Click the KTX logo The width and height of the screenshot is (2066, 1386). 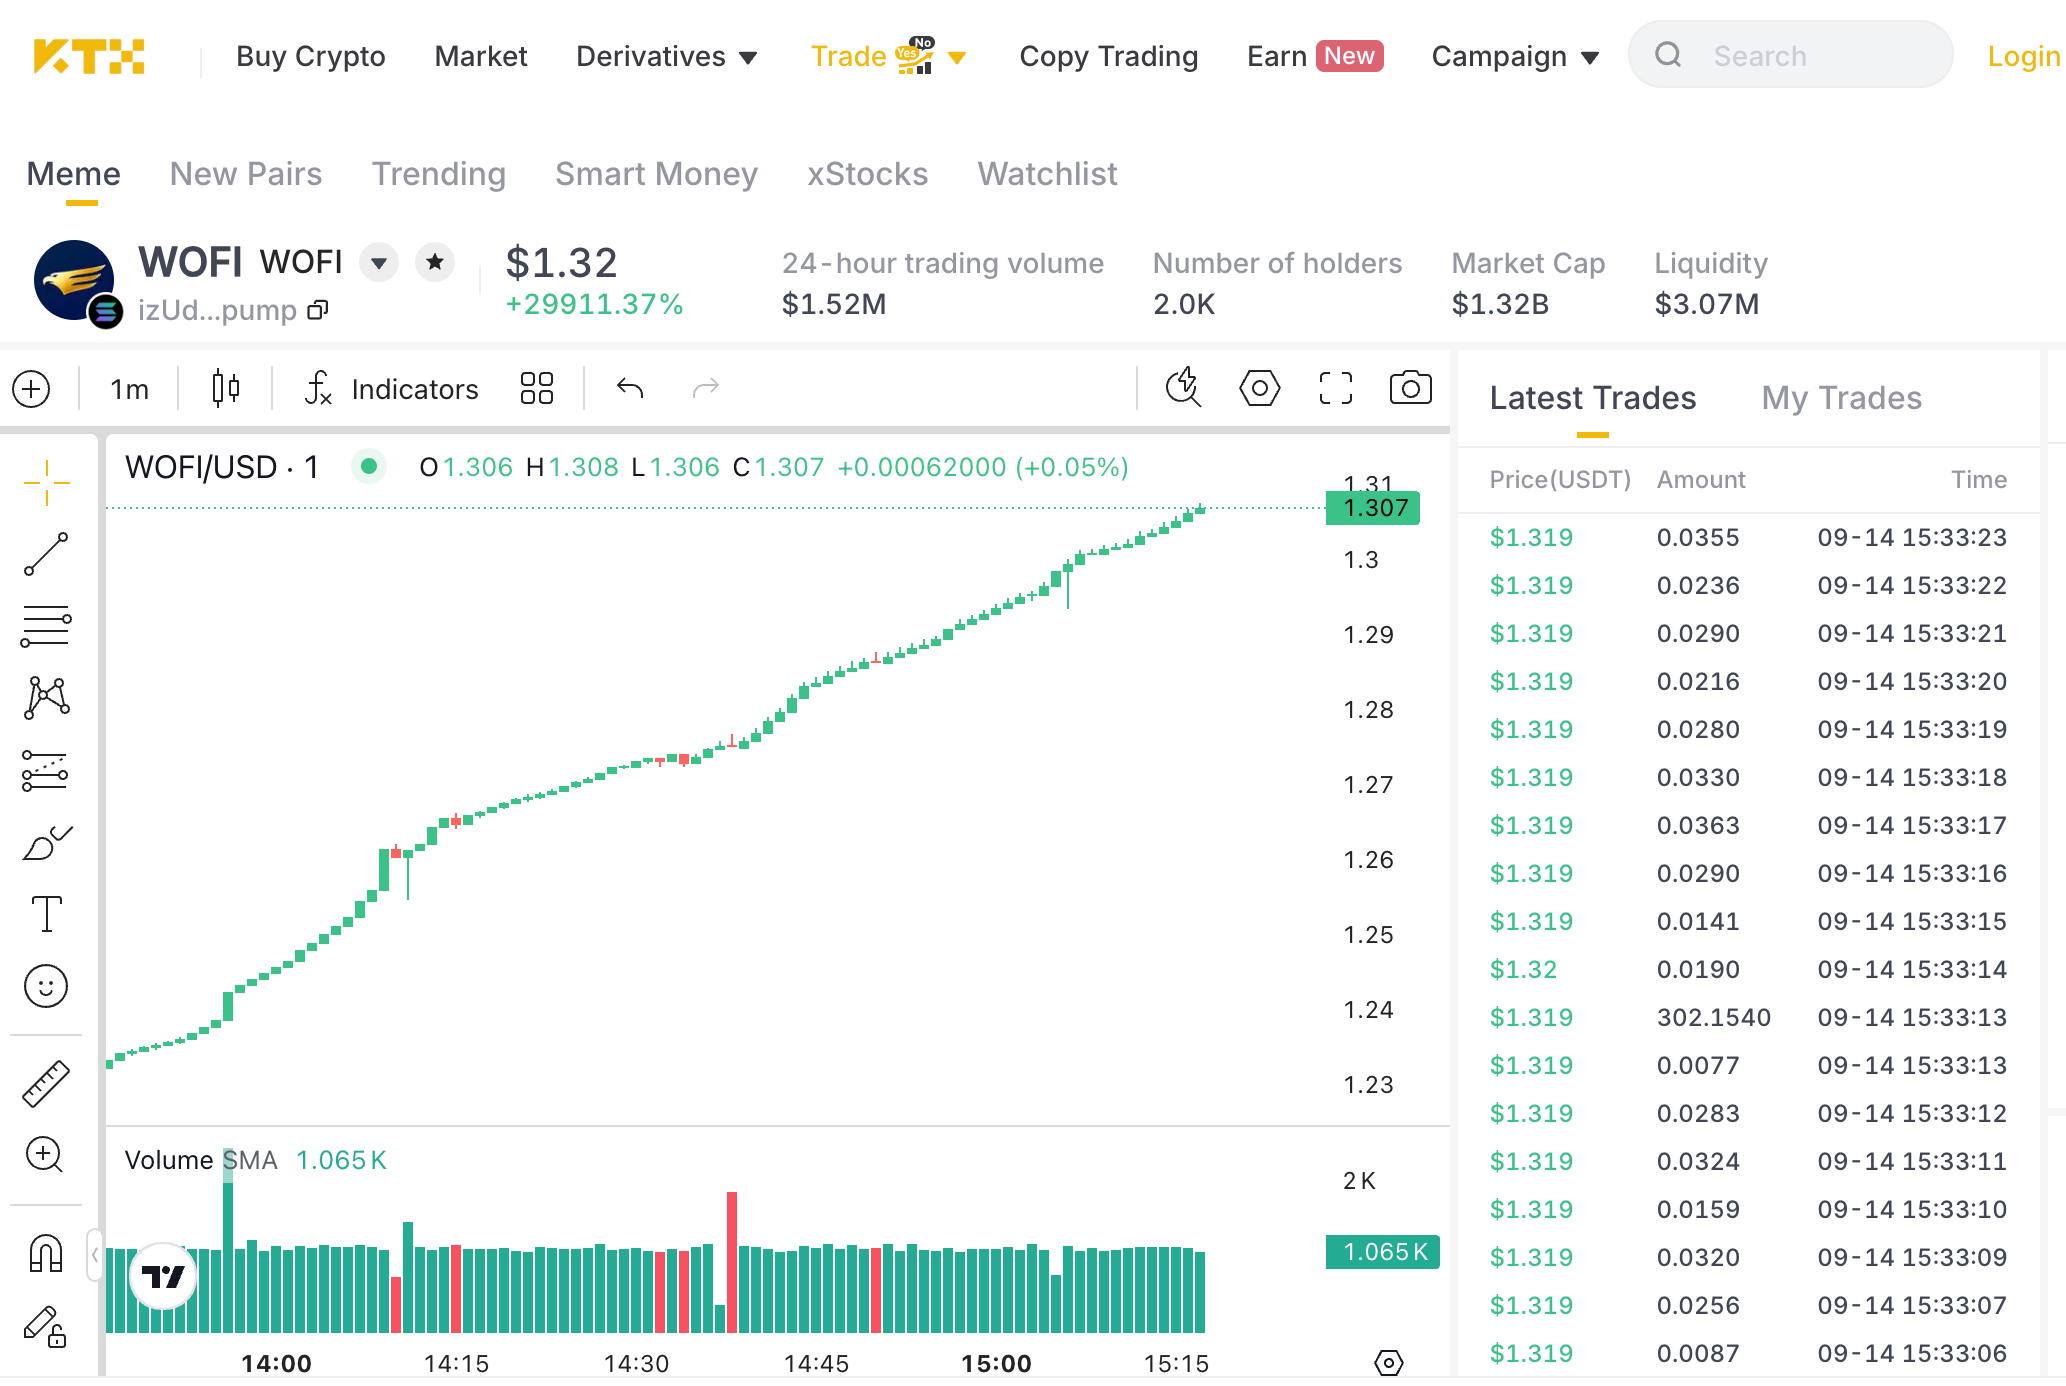(88, 56)
